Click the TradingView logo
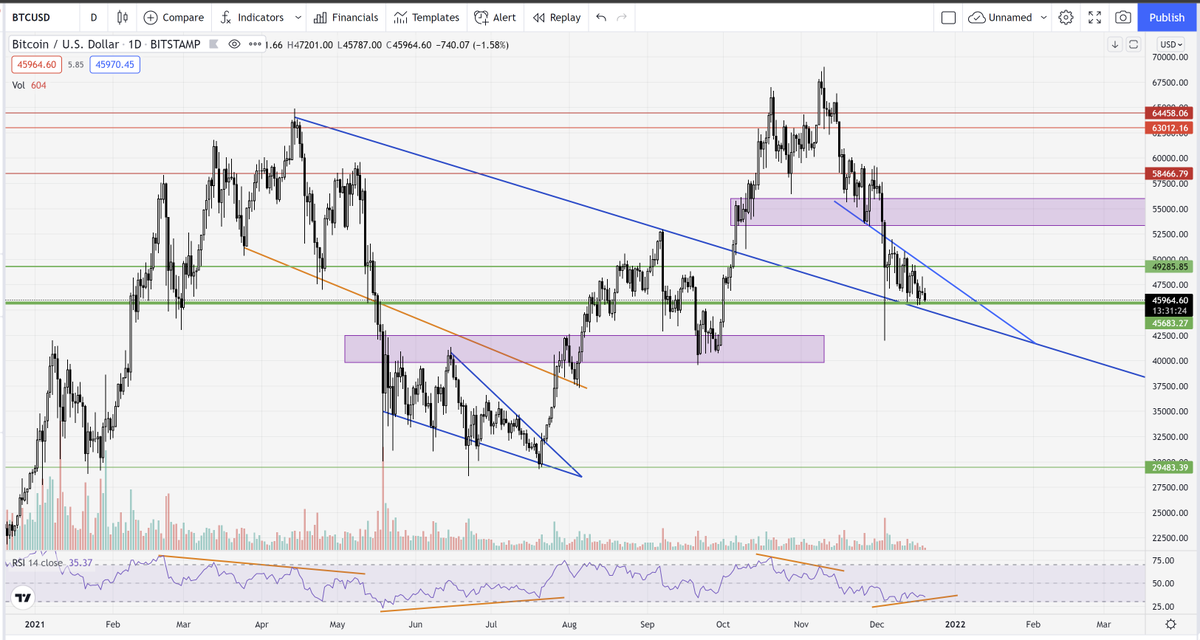The width and height of the screenshot is (1200, 640). 22,598
